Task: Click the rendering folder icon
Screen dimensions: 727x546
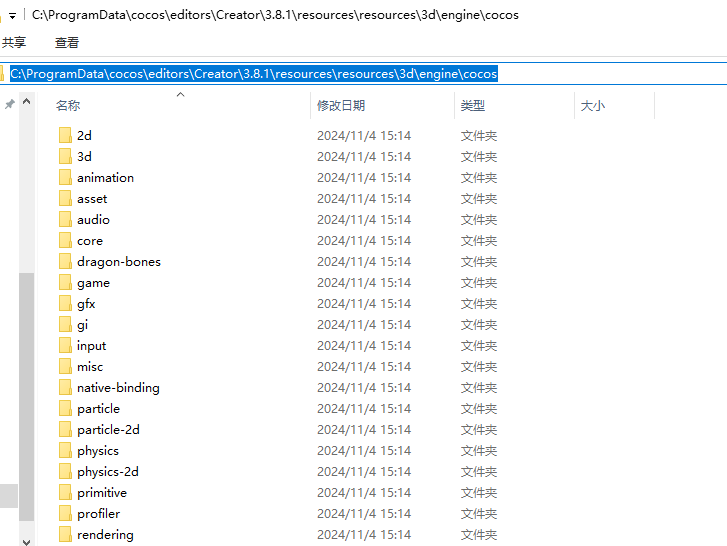Action: [65, 534]
